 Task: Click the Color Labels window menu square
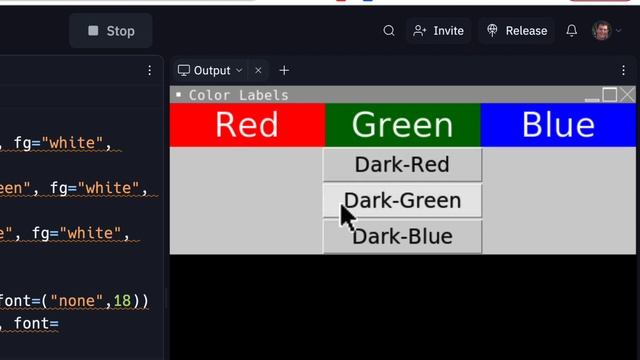[x=178, y=95]
